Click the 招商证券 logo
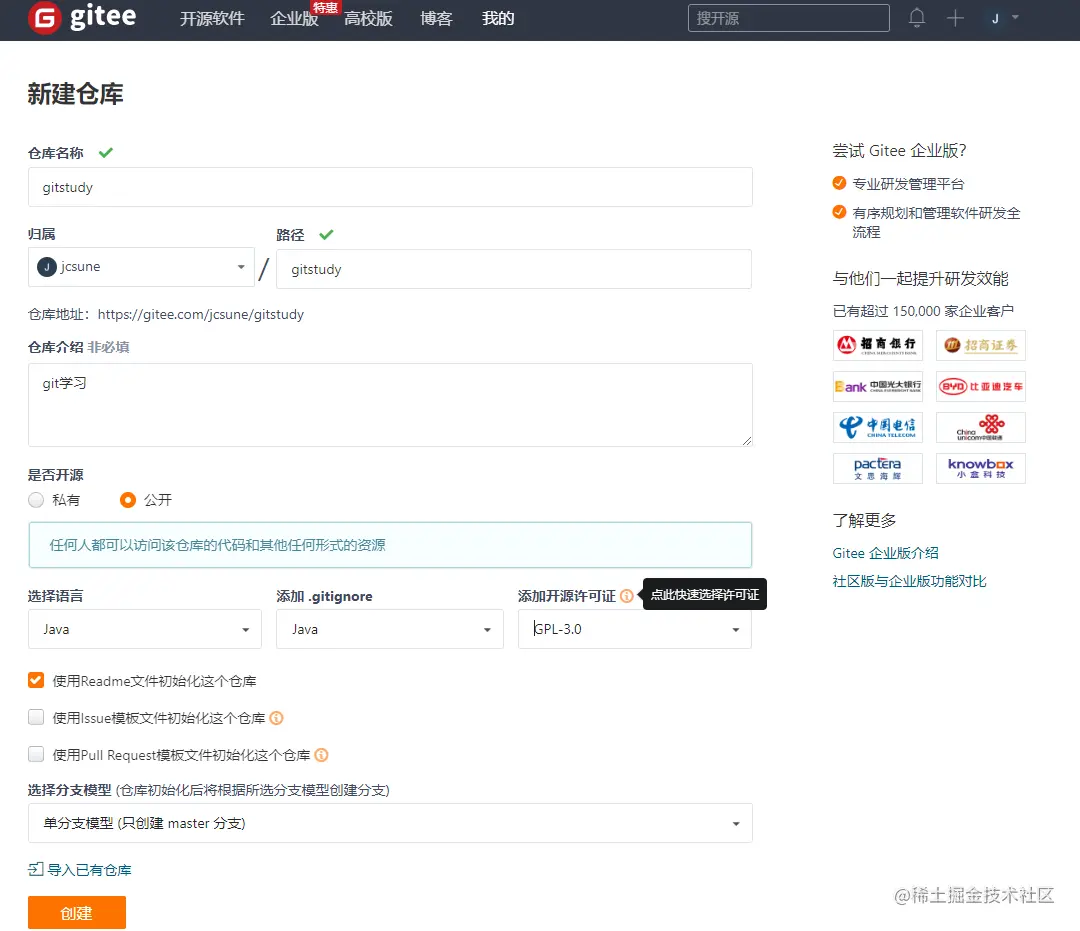 coord(980,345)
